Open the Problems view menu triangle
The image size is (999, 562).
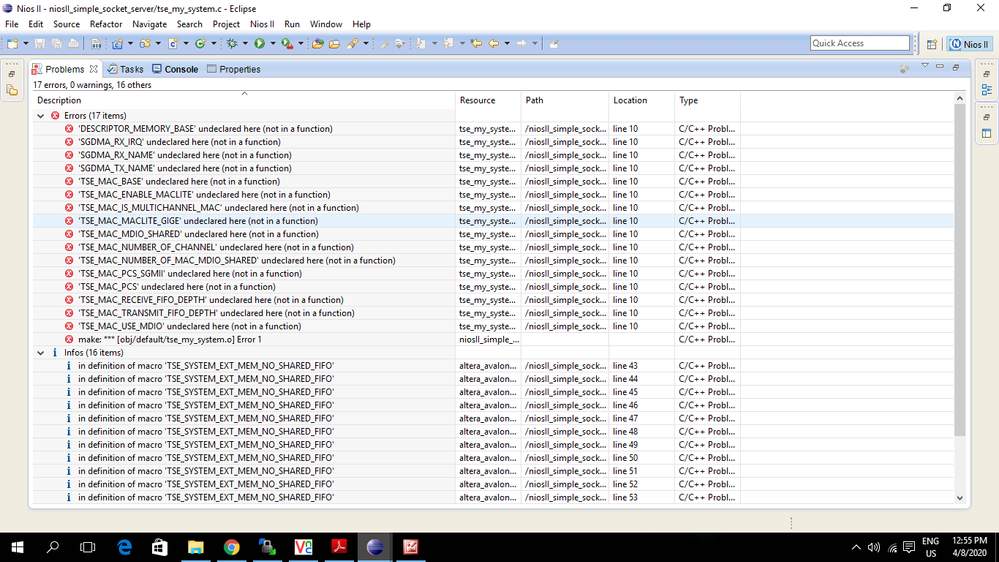925,67
